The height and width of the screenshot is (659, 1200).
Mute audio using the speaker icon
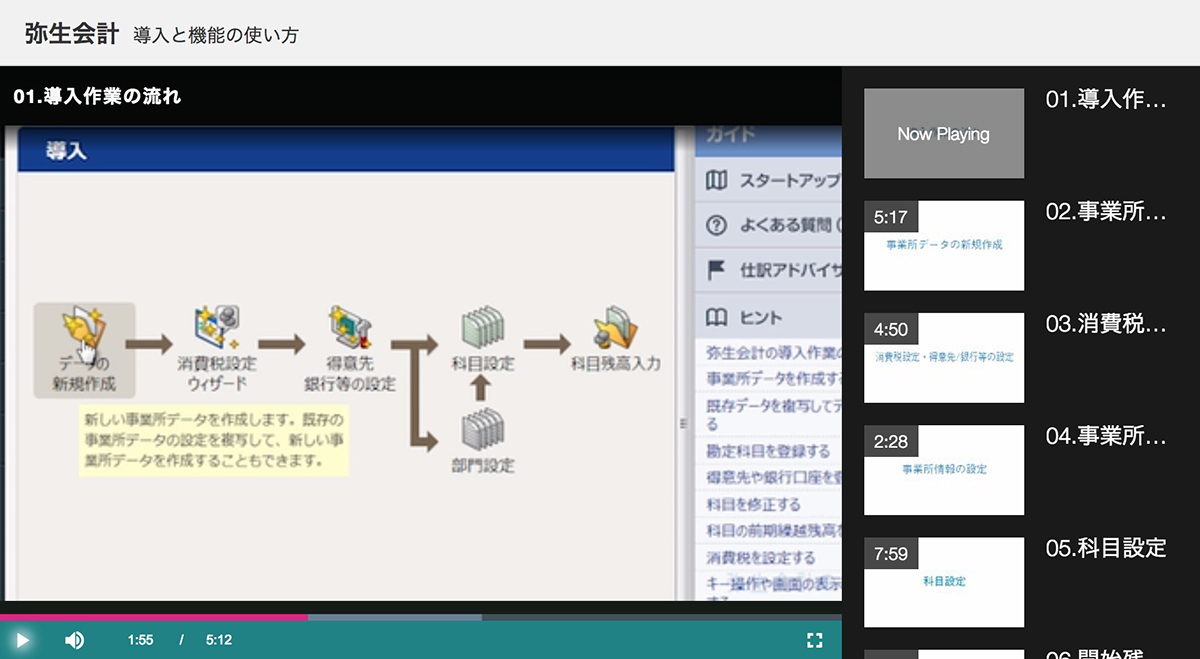74,640
